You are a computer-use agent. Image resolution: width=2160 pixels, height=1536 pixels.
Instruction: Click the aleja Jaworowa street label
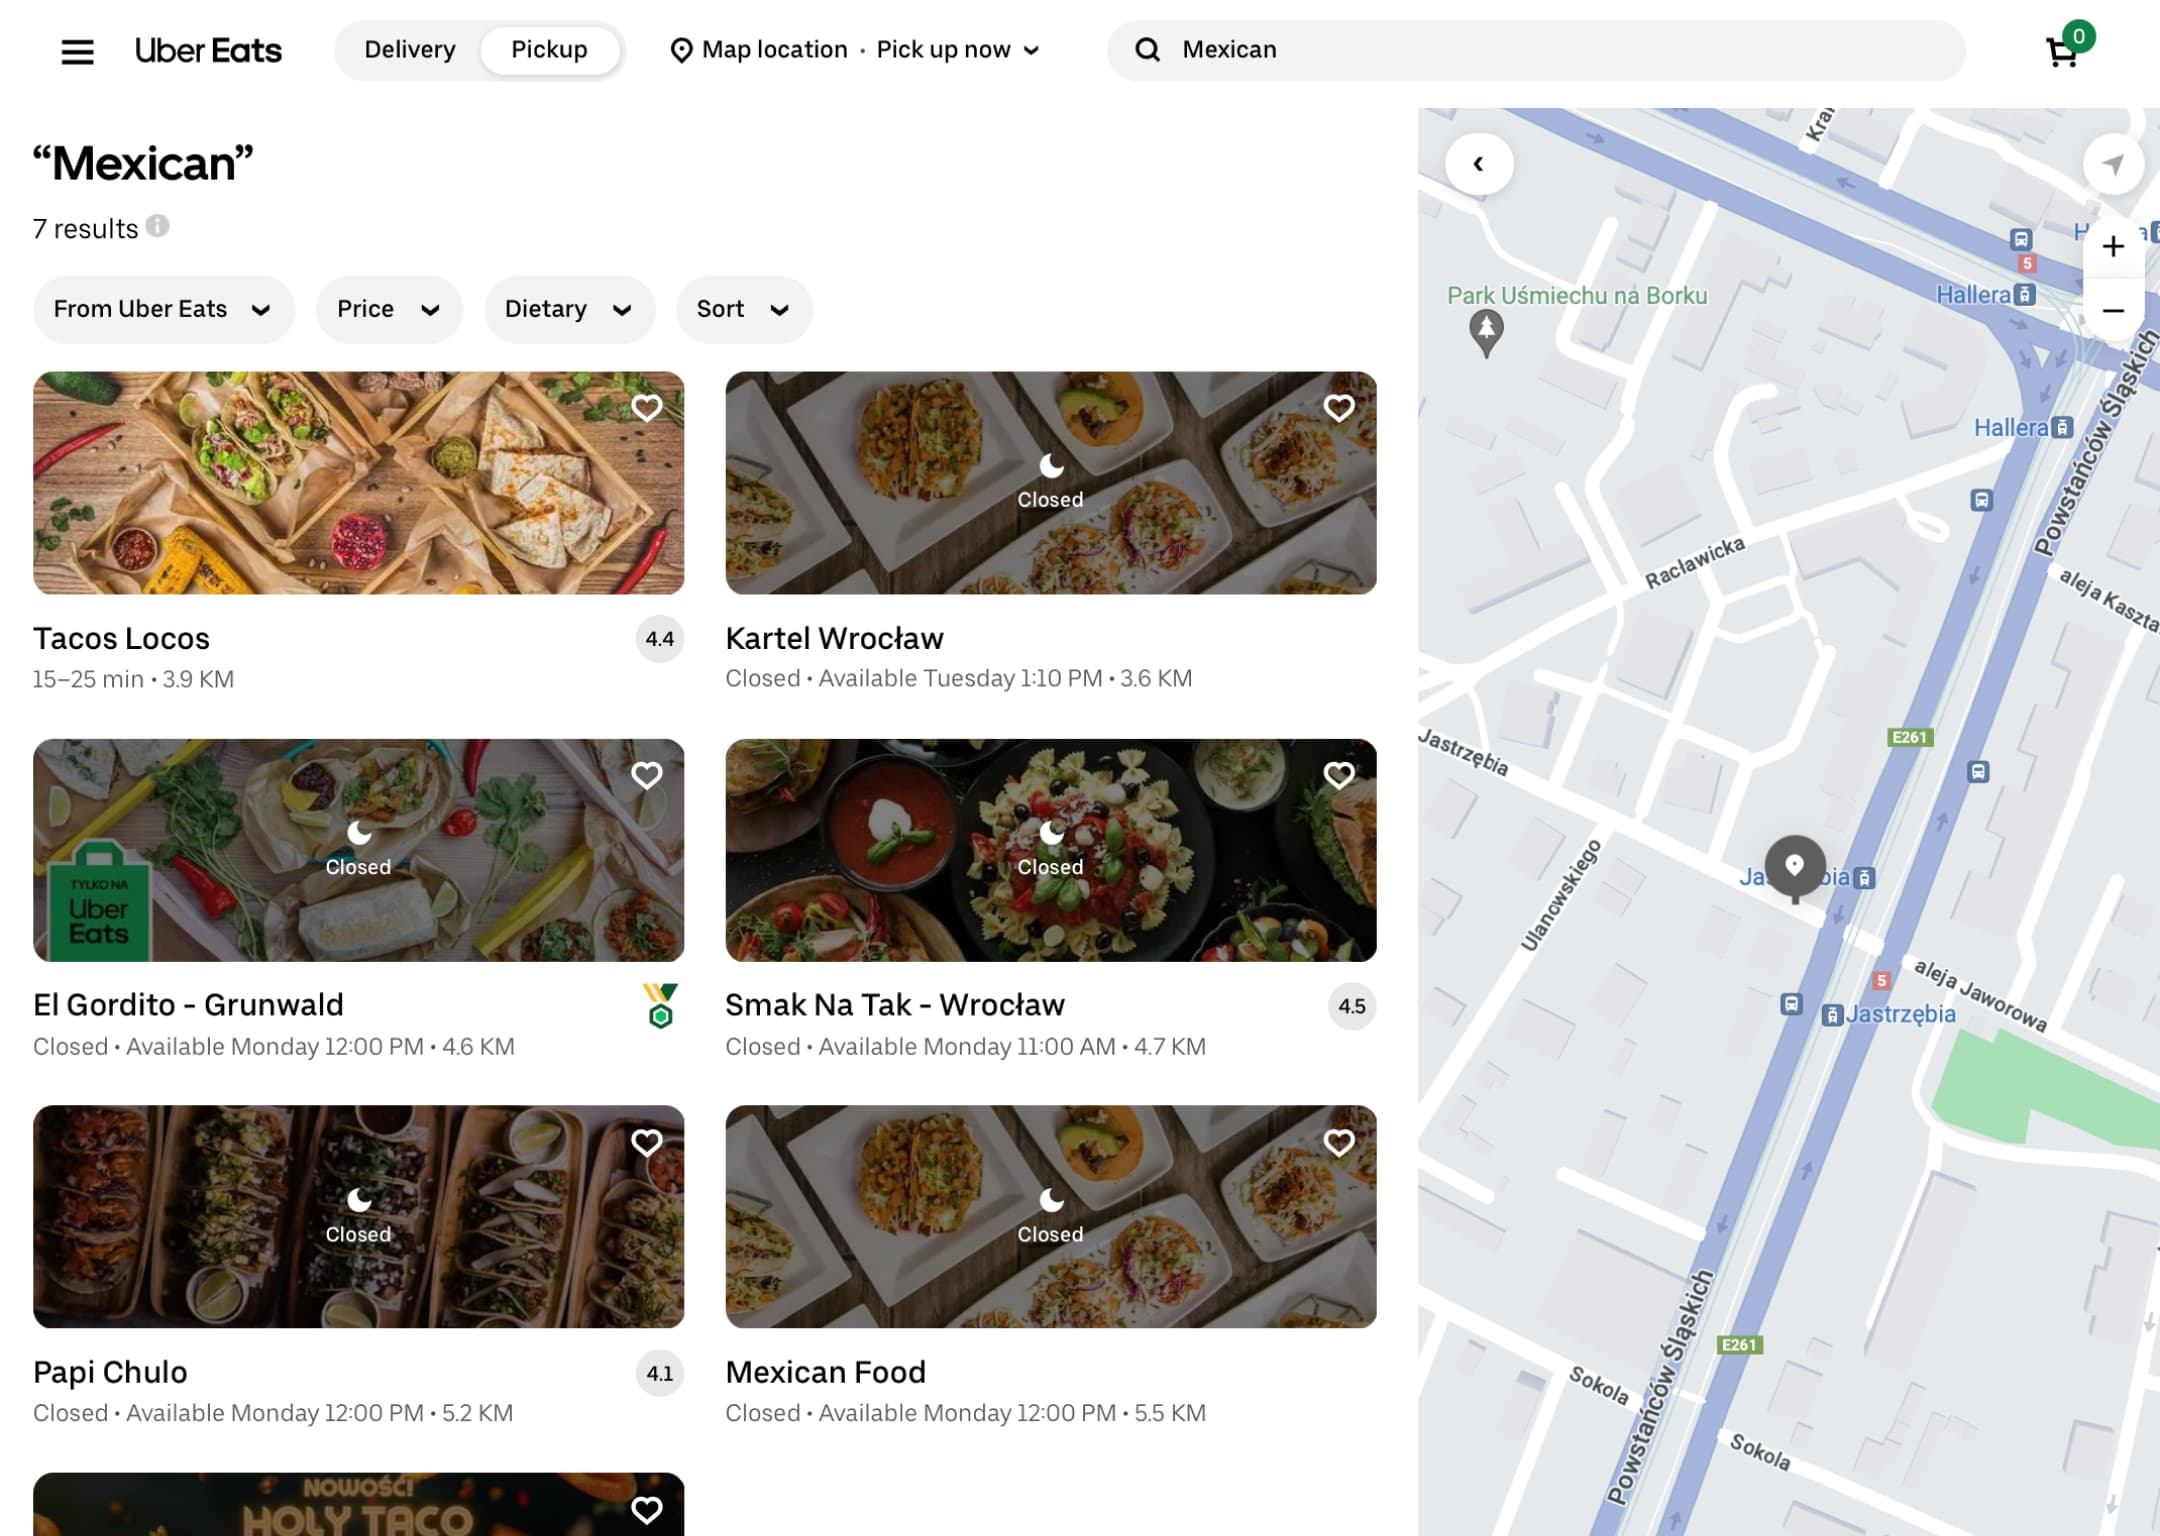coord(1980,995)
